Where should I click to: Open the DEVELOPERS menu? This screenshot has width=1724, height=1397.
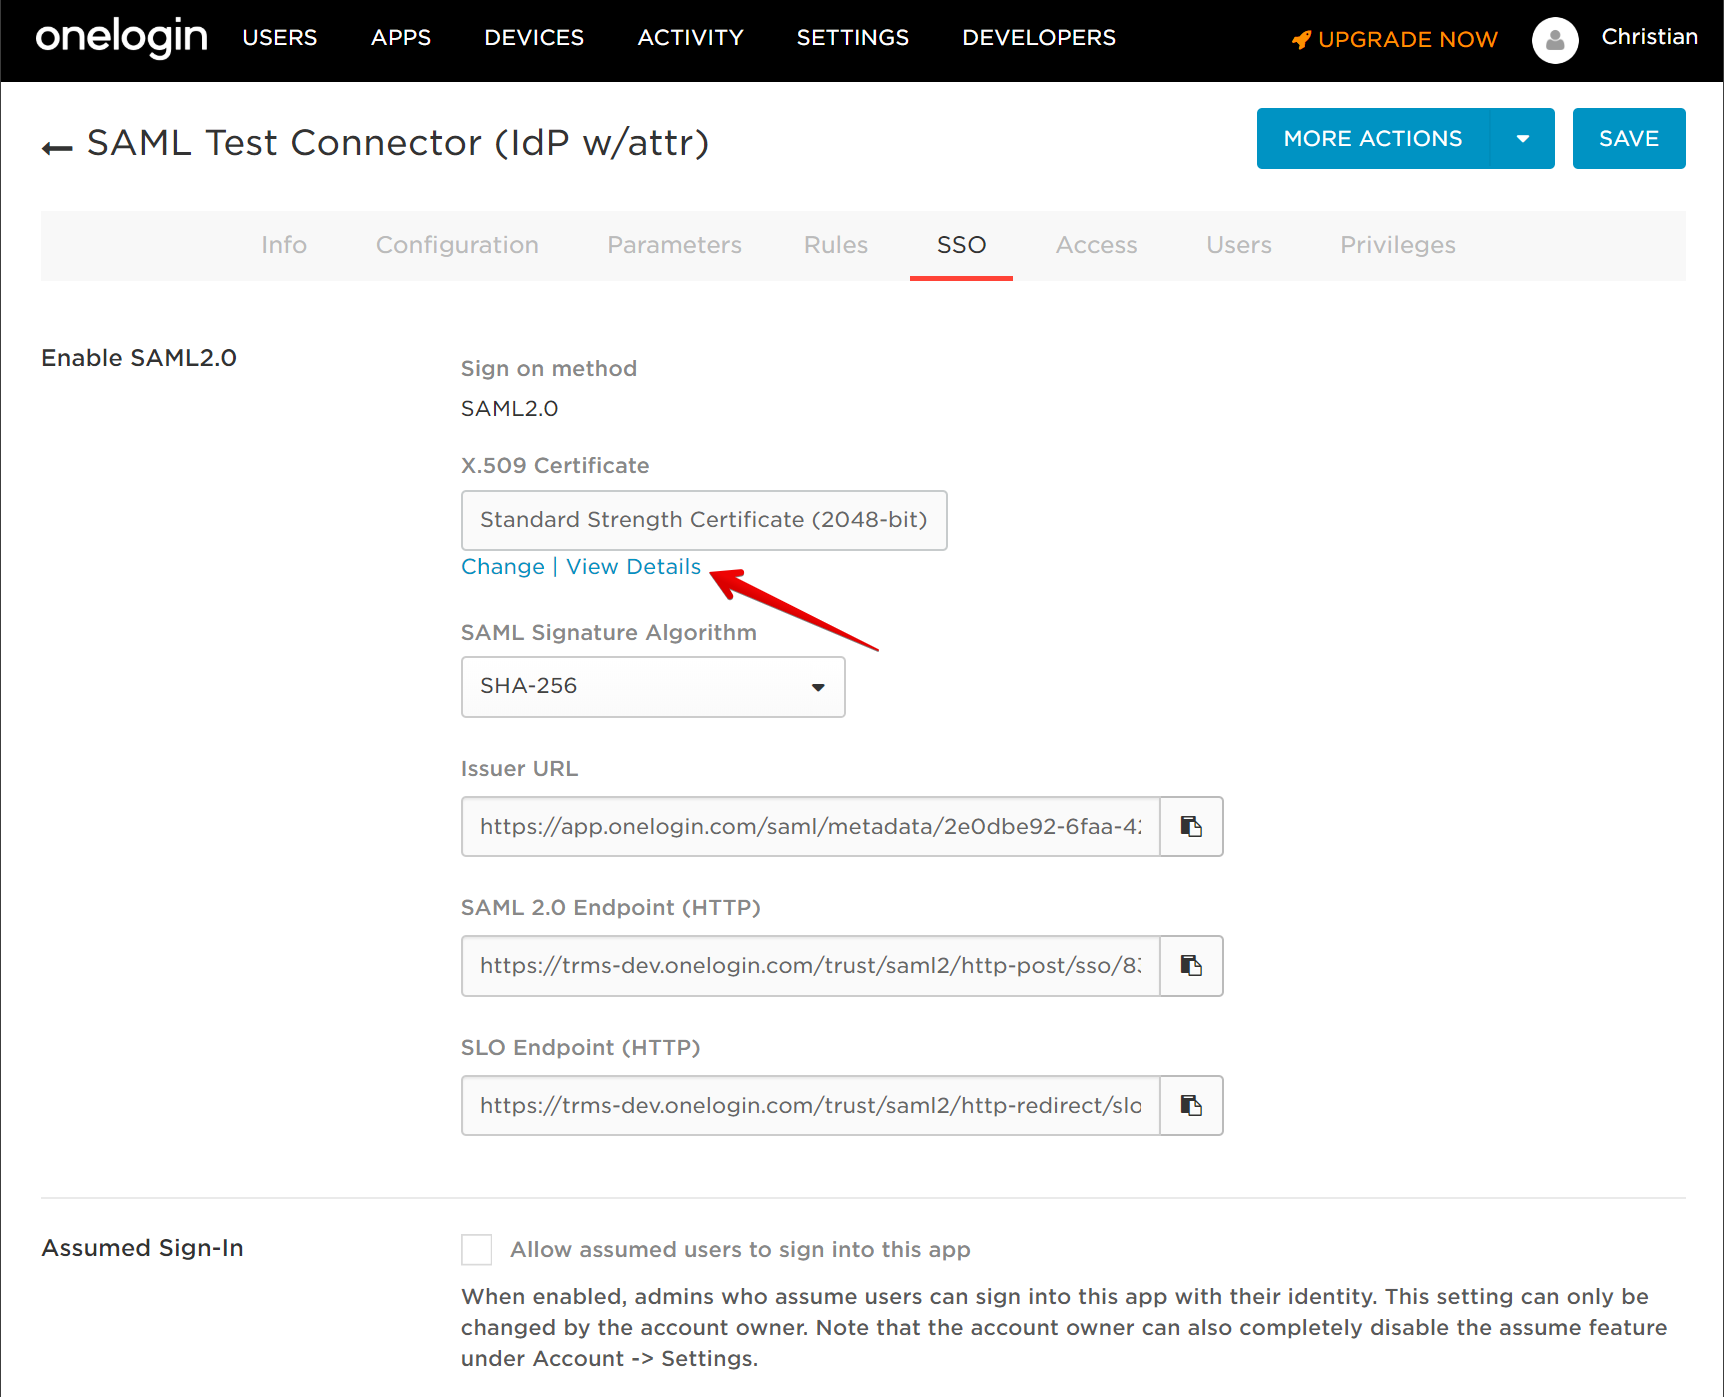[1039, 38]
